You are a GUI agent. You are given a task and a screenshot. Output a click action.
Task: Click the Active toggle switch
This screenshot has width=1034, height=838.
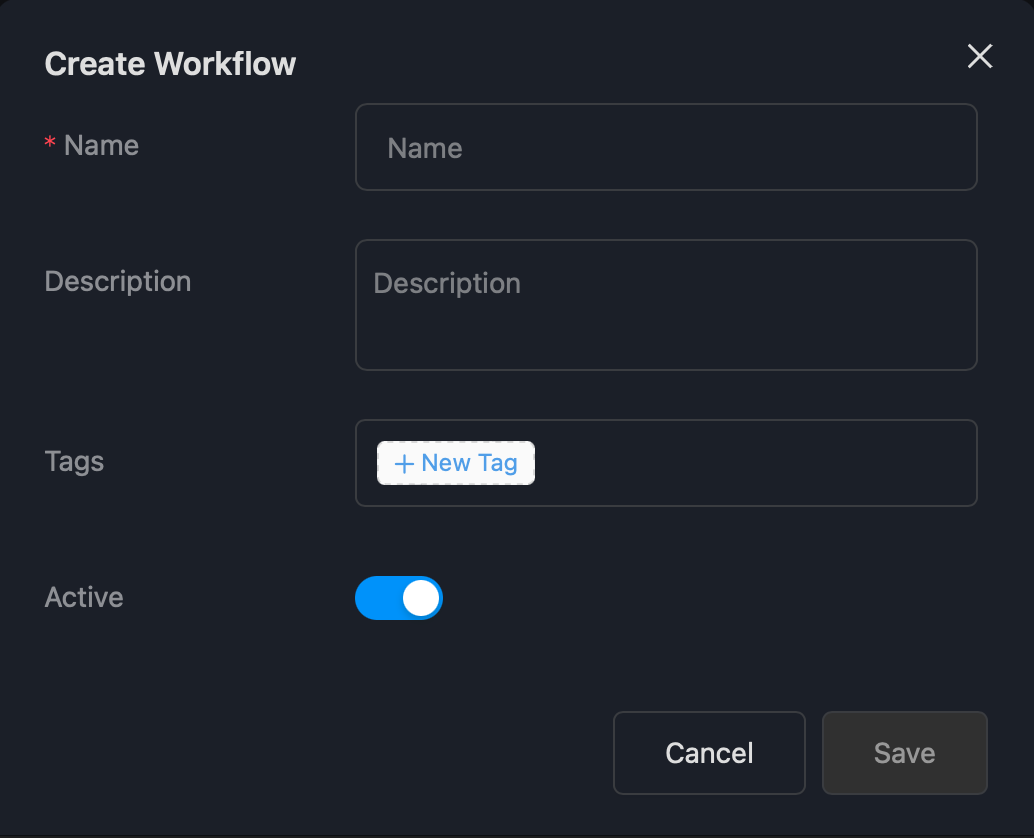[x=399, y=597]
